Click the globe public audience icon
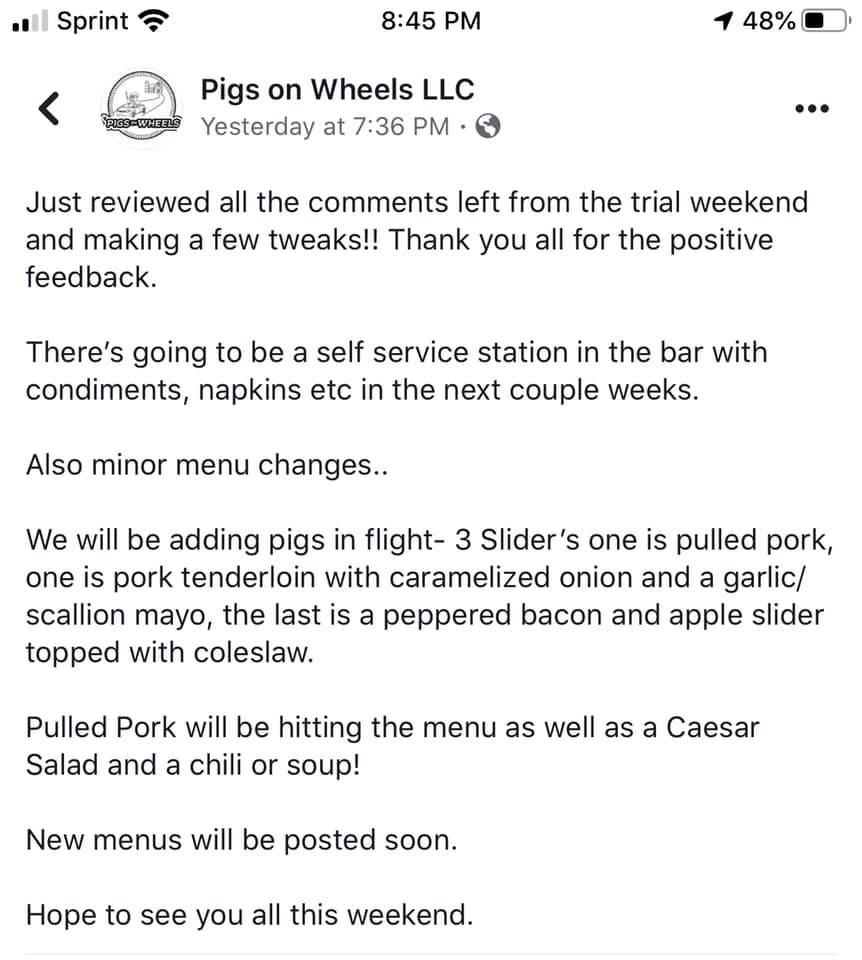Viewport: 862px width, 960px height. pyautogui.click(x=488, y=127)
